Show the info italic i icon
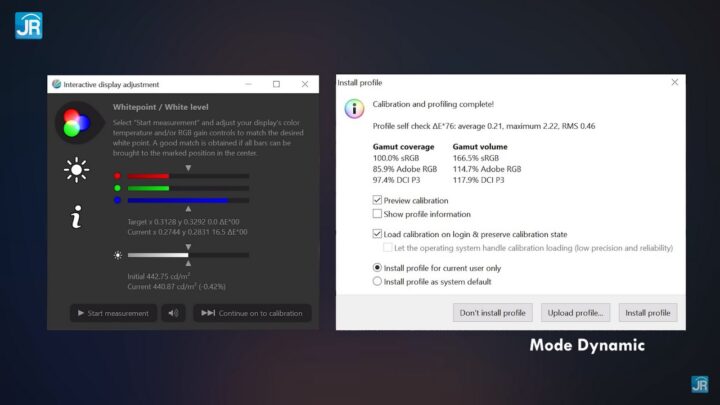 coord(77,216)
